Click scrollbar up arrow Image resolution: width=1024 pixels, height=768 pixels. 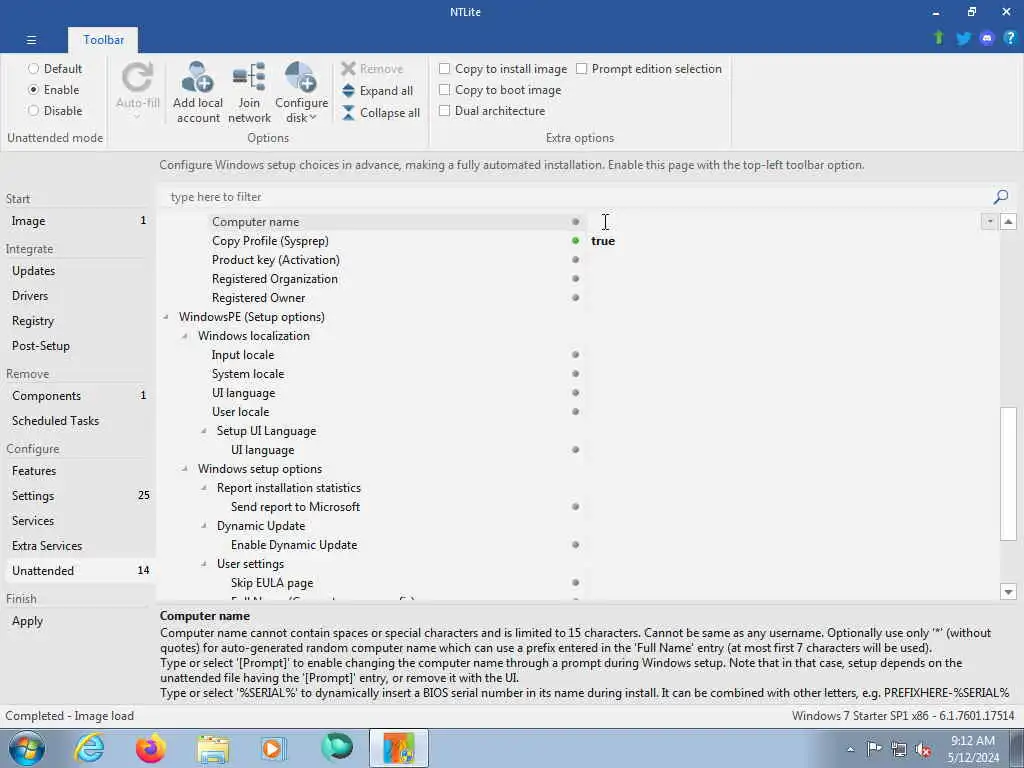pyautogui.click(x=1008, y=221)
